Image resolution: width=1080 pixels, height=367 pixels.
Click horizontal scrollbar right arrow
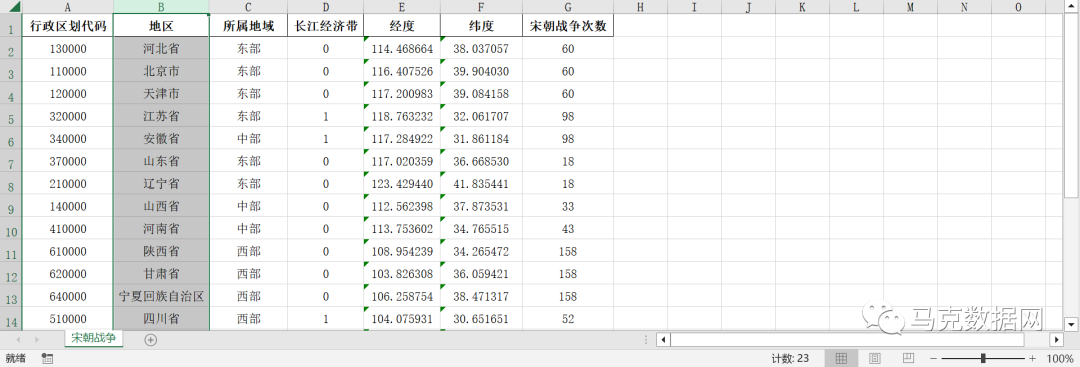[1057, 339]
